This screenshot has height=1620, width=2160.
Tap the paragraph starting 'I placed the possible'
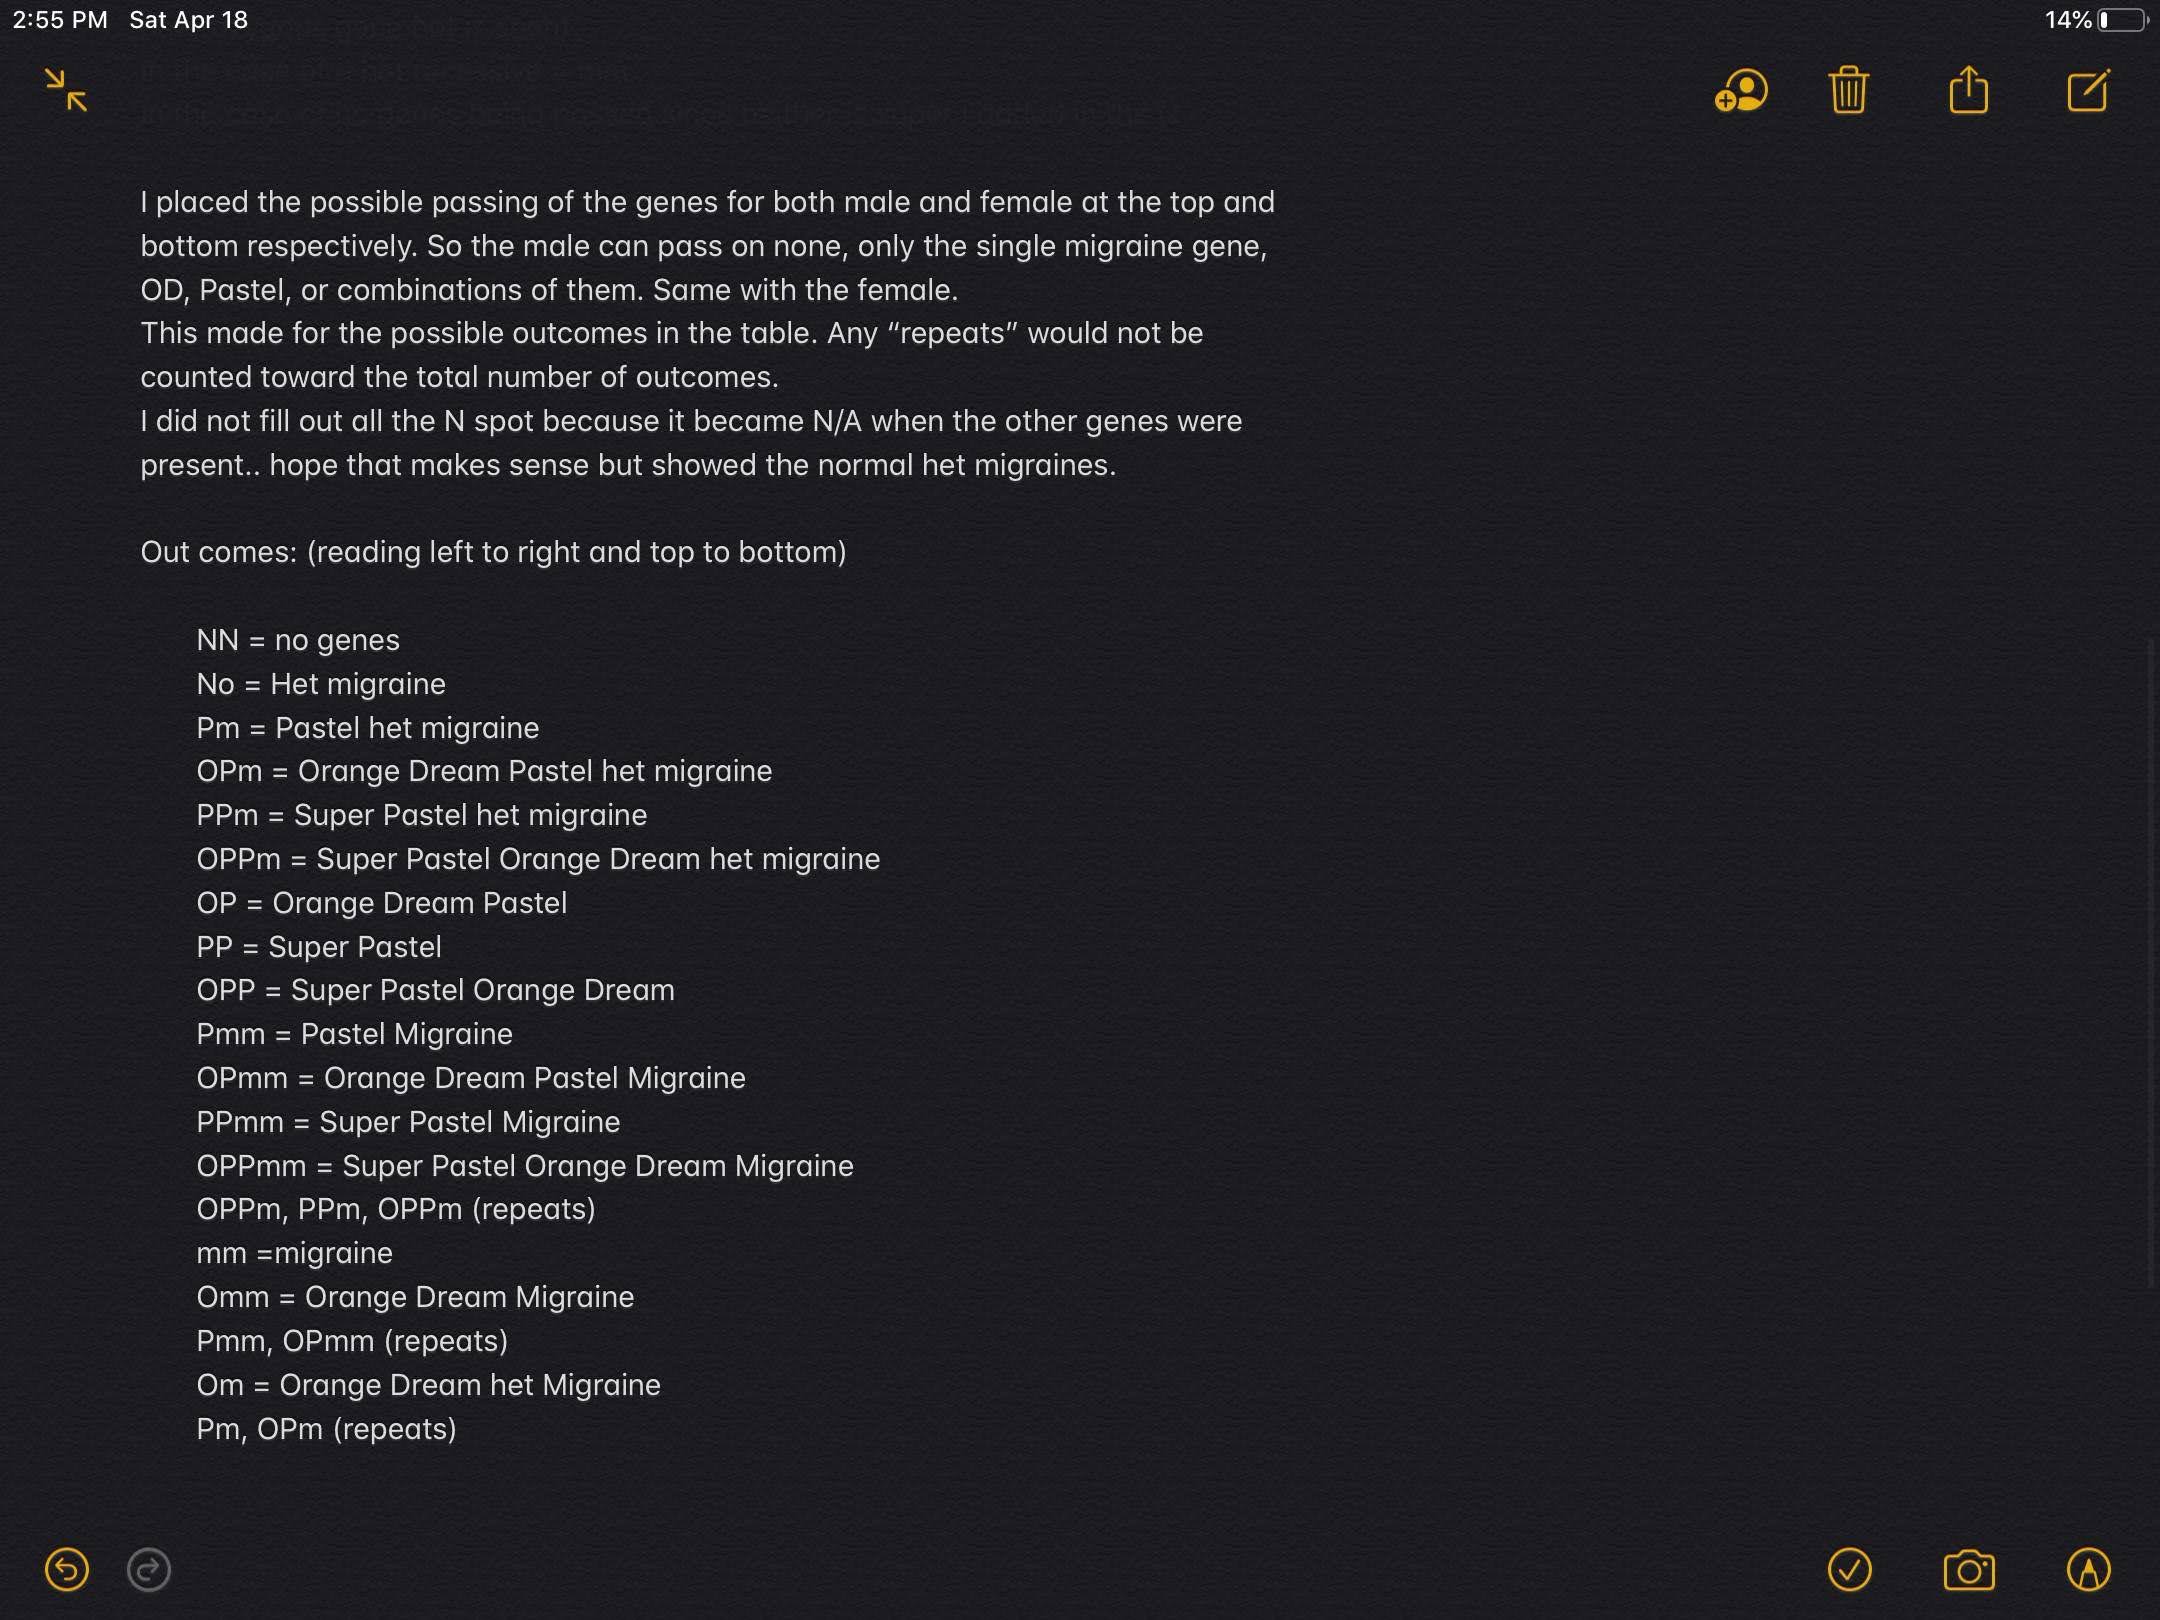point(707,246)
